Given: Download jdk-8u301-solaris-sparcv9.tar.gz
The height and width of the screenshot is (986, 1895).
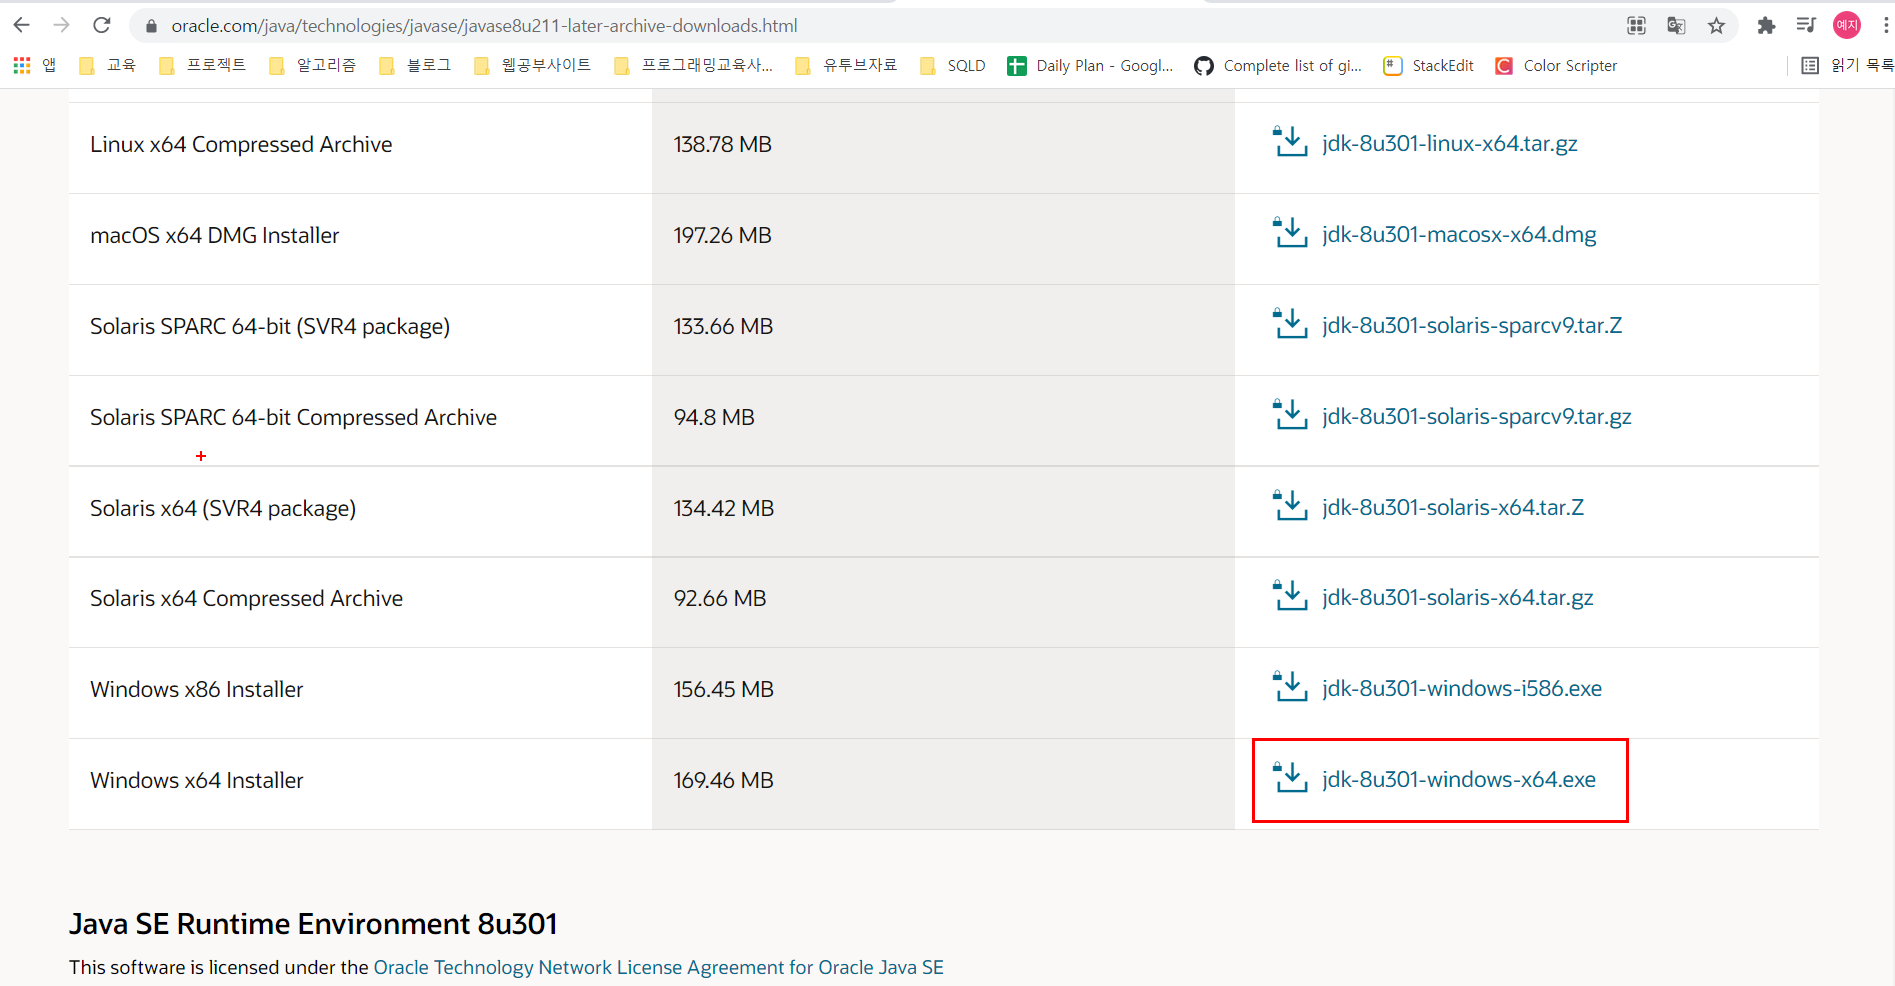Looking at the screenshot, I should (1476, 416).
